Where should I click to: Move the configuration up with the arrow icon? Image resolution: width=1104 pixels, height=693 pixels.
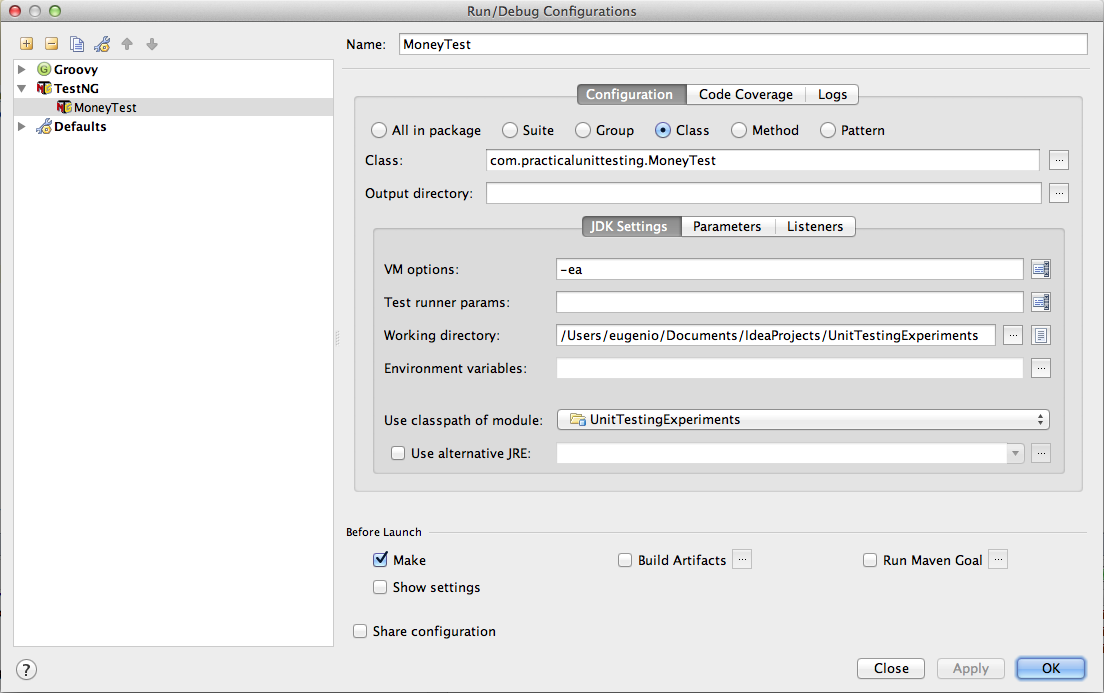(x=127, y=44)
